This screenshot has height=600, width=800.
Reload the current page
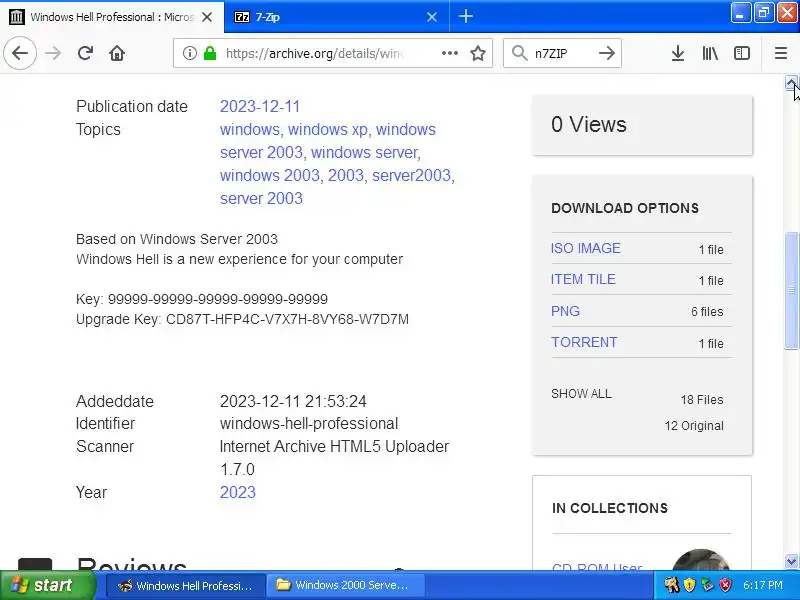coord(85,53)
